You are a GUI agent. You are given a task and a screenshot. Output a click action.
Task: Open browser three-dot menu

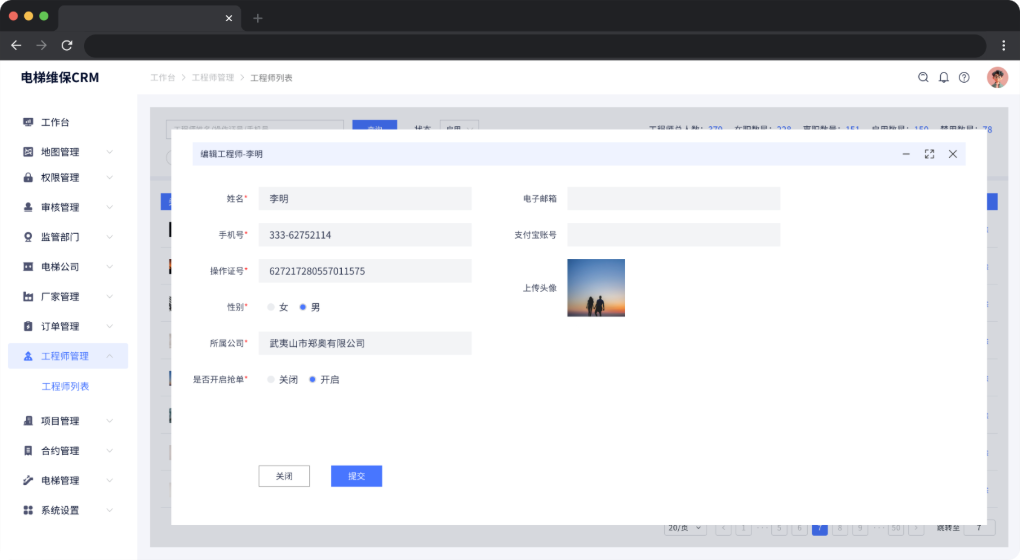point(1004,46)
